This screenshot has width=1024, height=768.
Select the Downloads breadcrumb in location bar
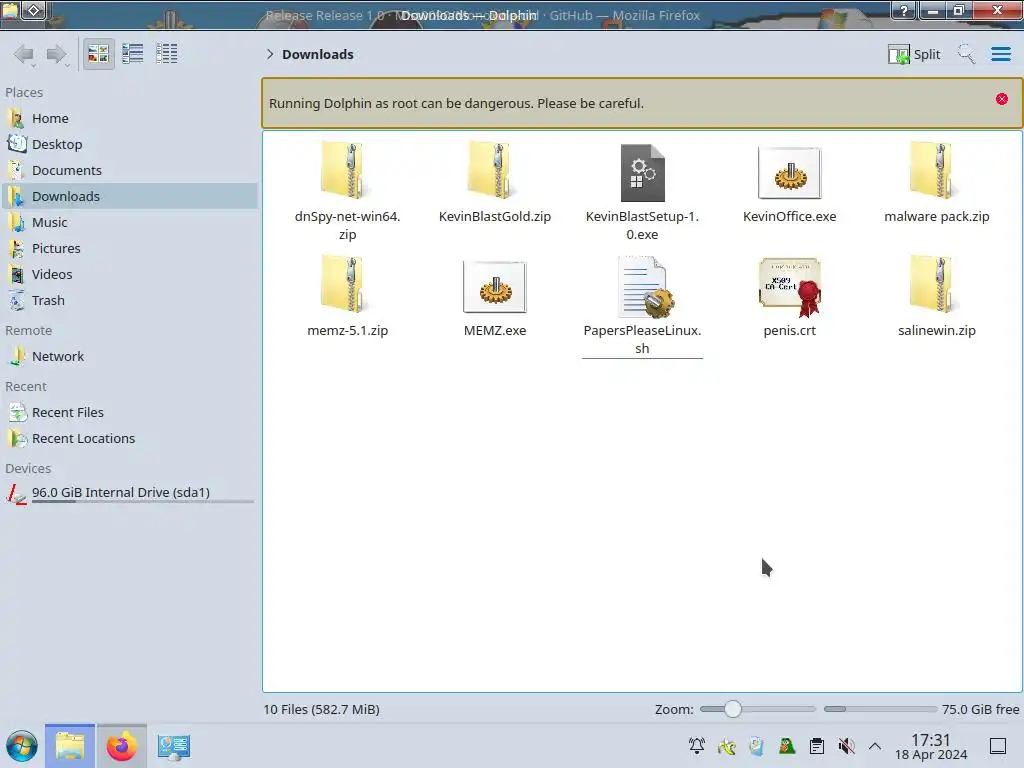click(x=318, y=54)
